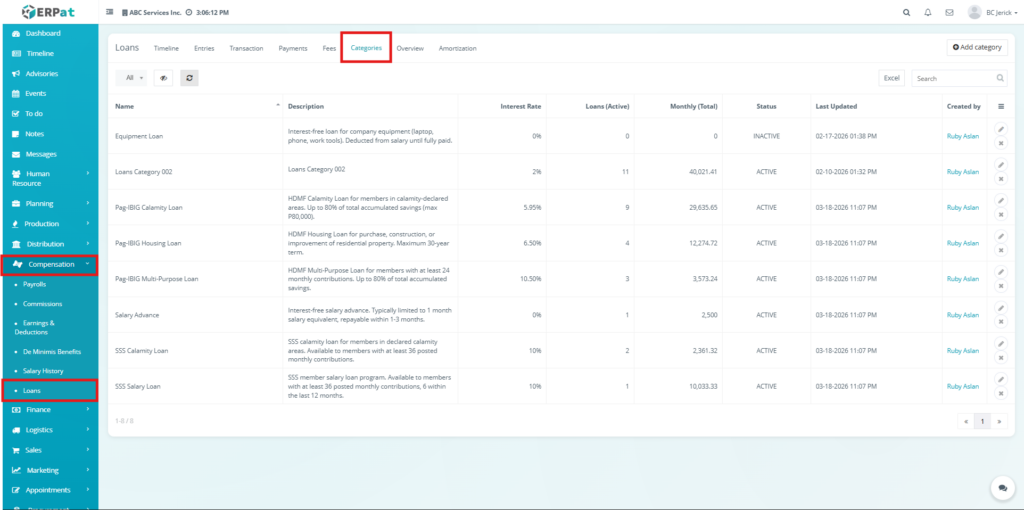This screenshot has width=1024, height=510.
Task: Open the notifications bell icon
Action: 928,13
